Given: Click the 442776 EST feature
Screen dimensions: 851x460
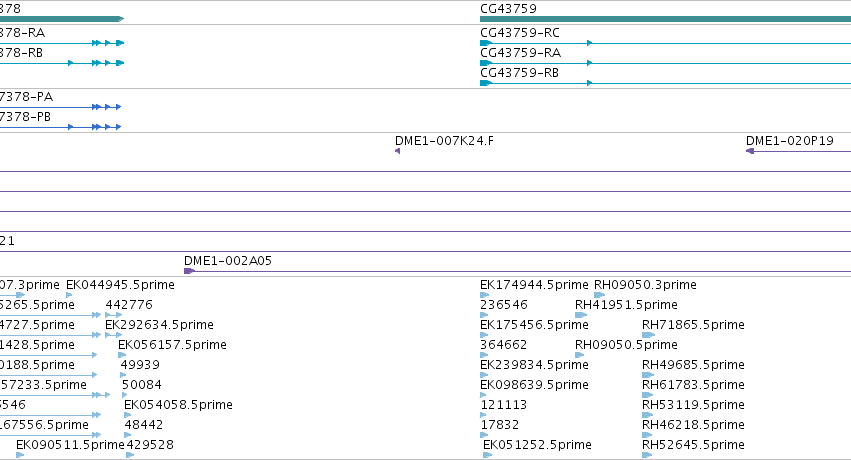Looking at the screenshot, I should tap(113, 315).
